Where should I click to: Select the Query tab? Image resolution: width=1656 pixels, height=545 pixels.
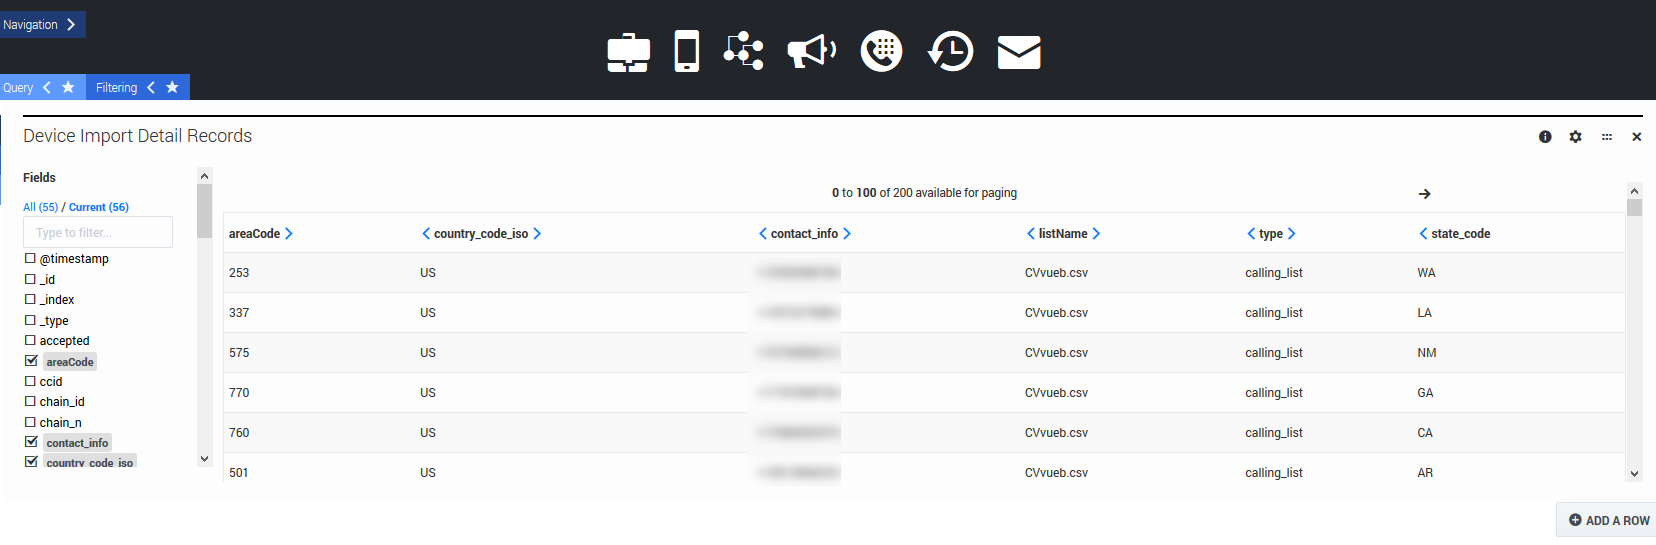(x=18, y=88)
